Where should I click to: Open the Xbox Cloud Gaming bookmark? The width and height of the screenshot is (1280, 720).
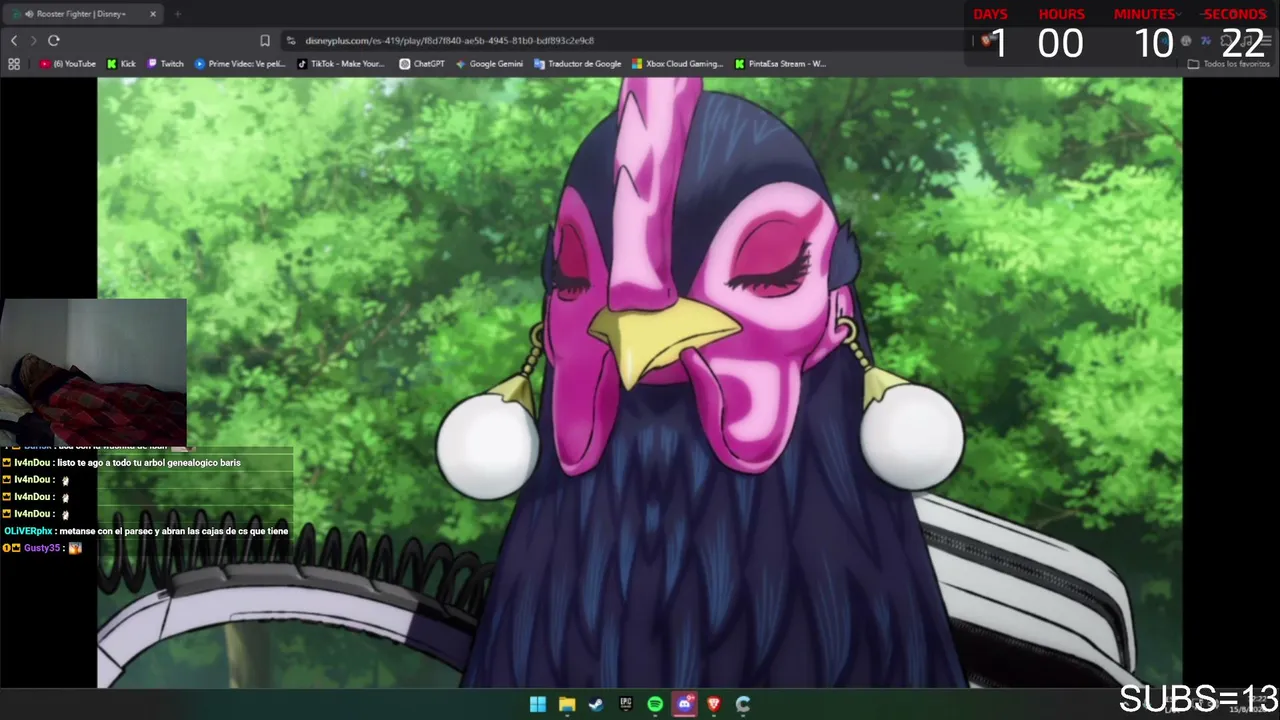(x=677, y=64)
